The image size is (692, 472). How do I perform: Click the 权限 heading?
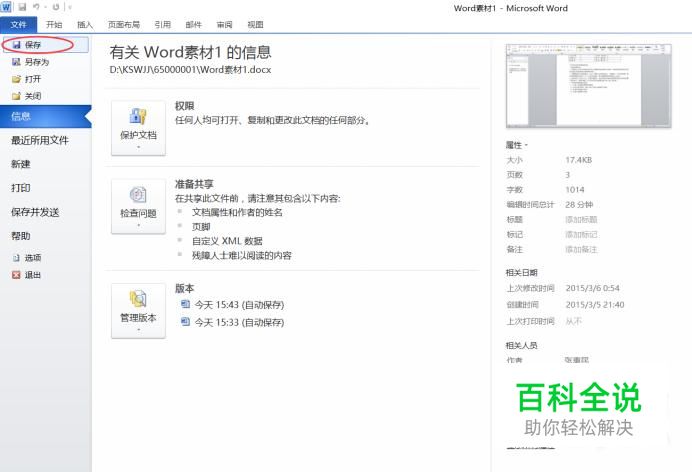184,106
